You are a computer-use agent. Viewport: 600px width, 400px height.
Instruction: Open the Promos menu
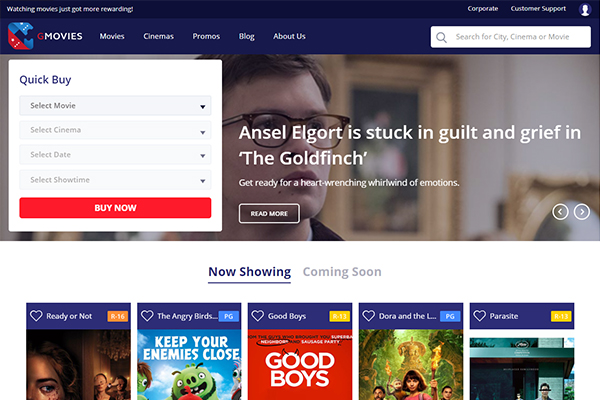206,36
